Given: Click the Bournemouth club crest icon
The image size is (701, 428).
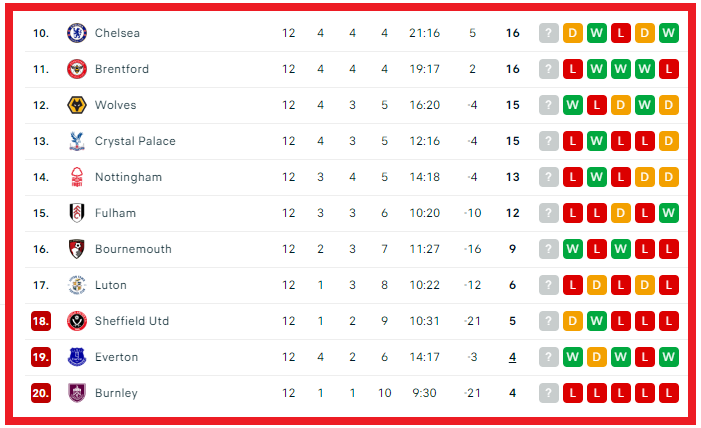Looking at the screenshot, I should click(x=77, y=249).
